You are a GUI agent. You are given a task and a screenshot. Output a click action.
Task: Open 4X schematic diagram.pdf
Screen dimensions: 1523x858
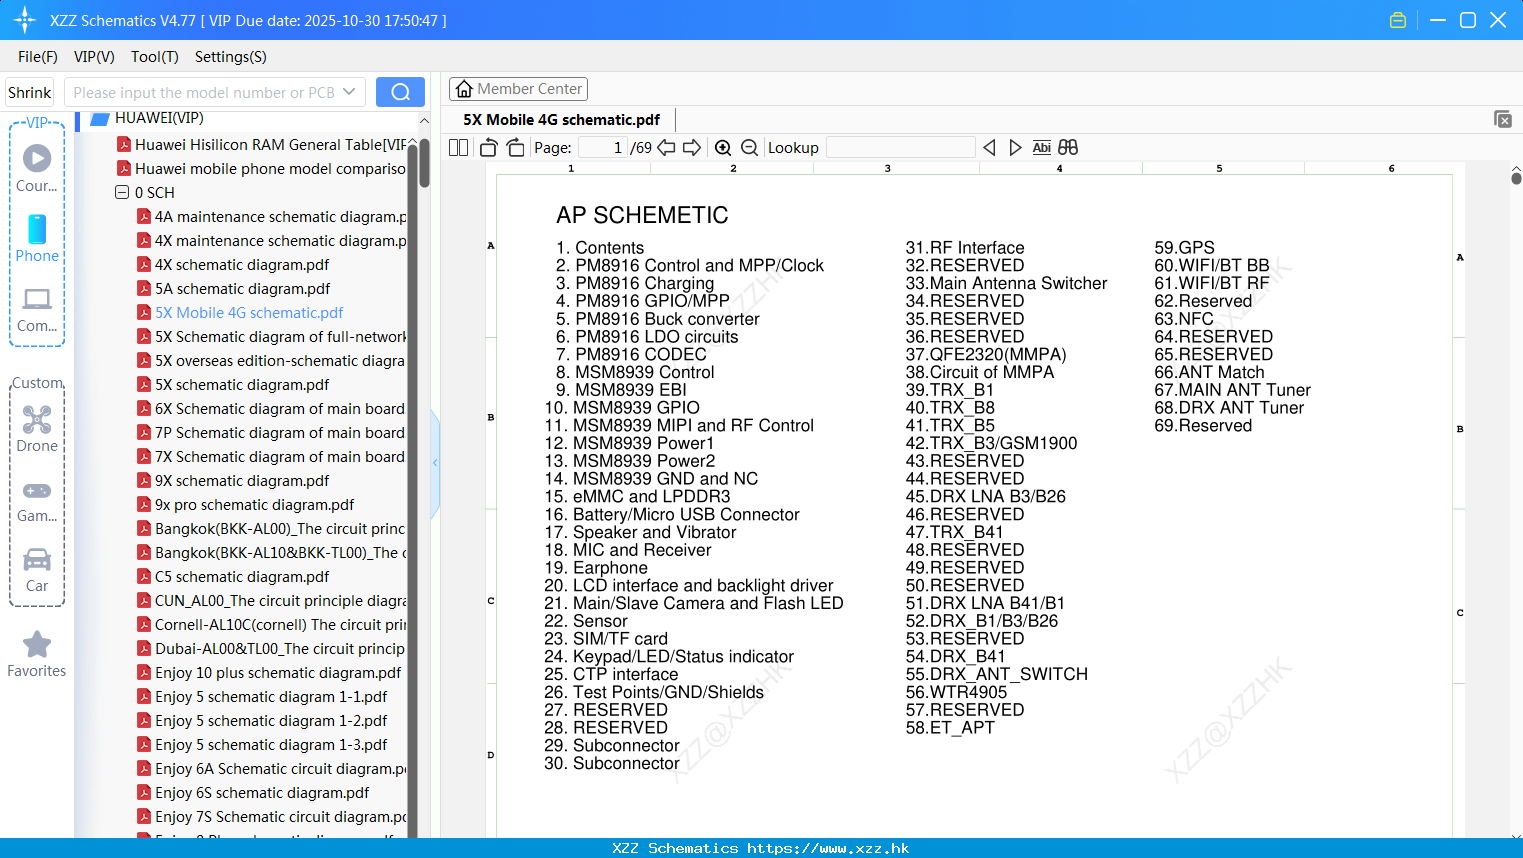point(242,265)
